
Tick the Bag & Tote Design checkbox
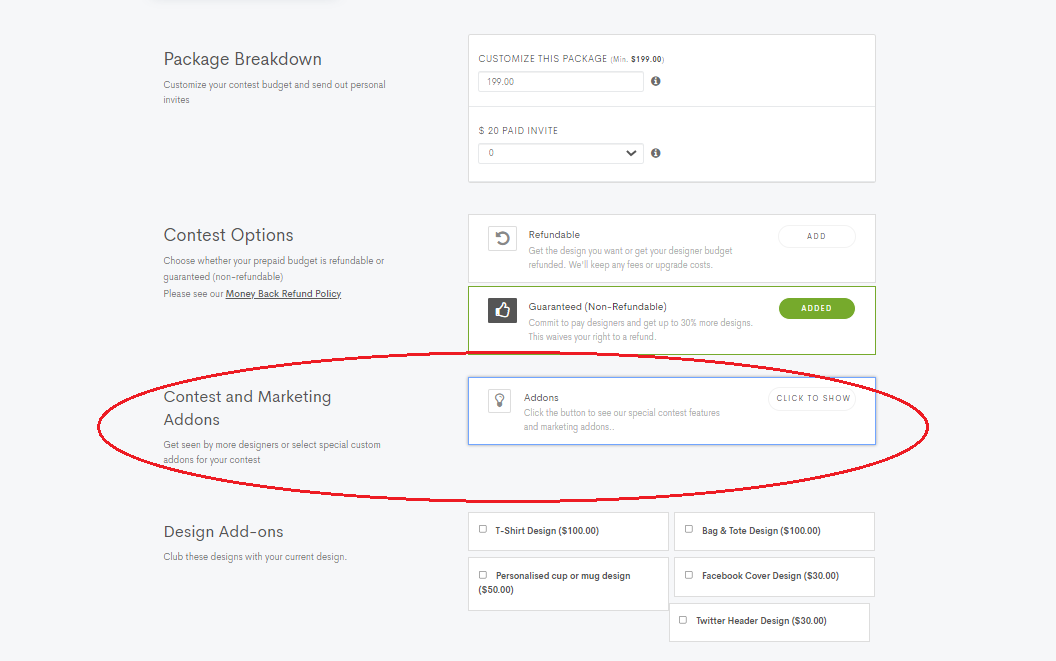[x=689, y=529]
